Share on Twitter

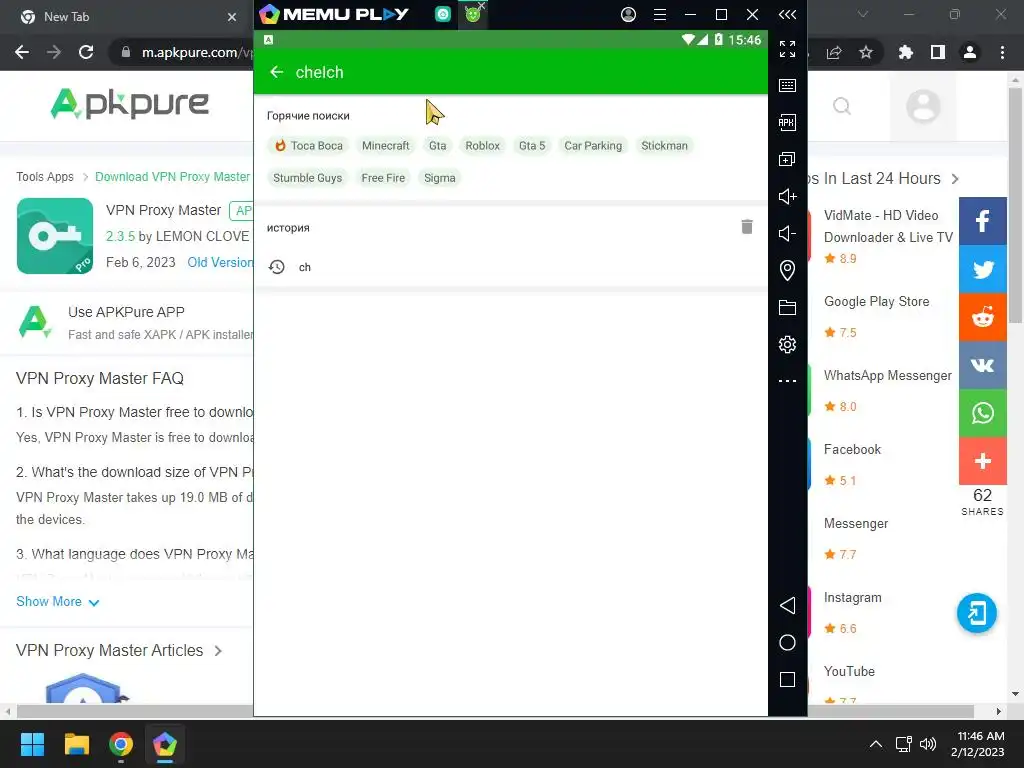[982, 269]
